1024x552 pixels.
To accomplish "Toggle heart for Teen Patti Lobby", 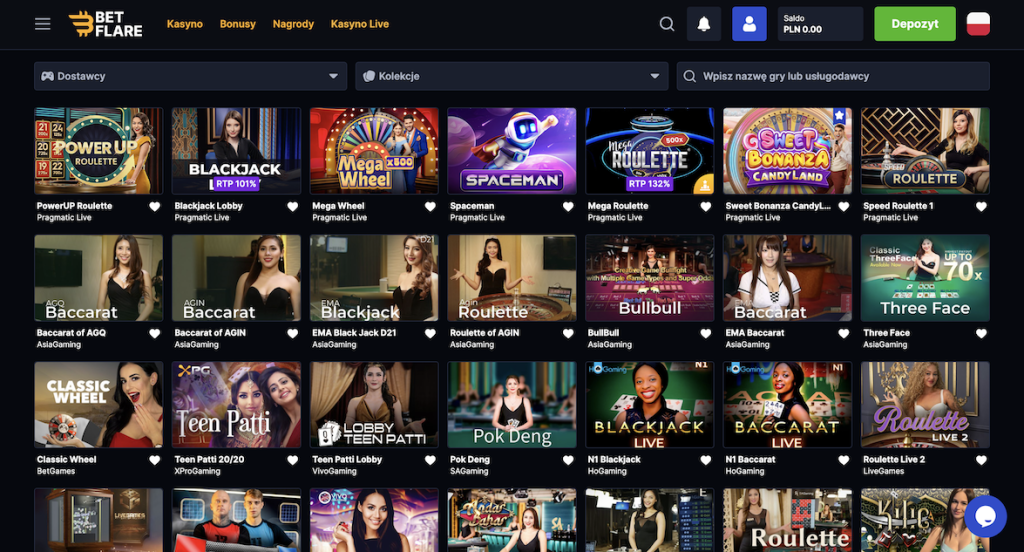I will [x=430, y=460].
